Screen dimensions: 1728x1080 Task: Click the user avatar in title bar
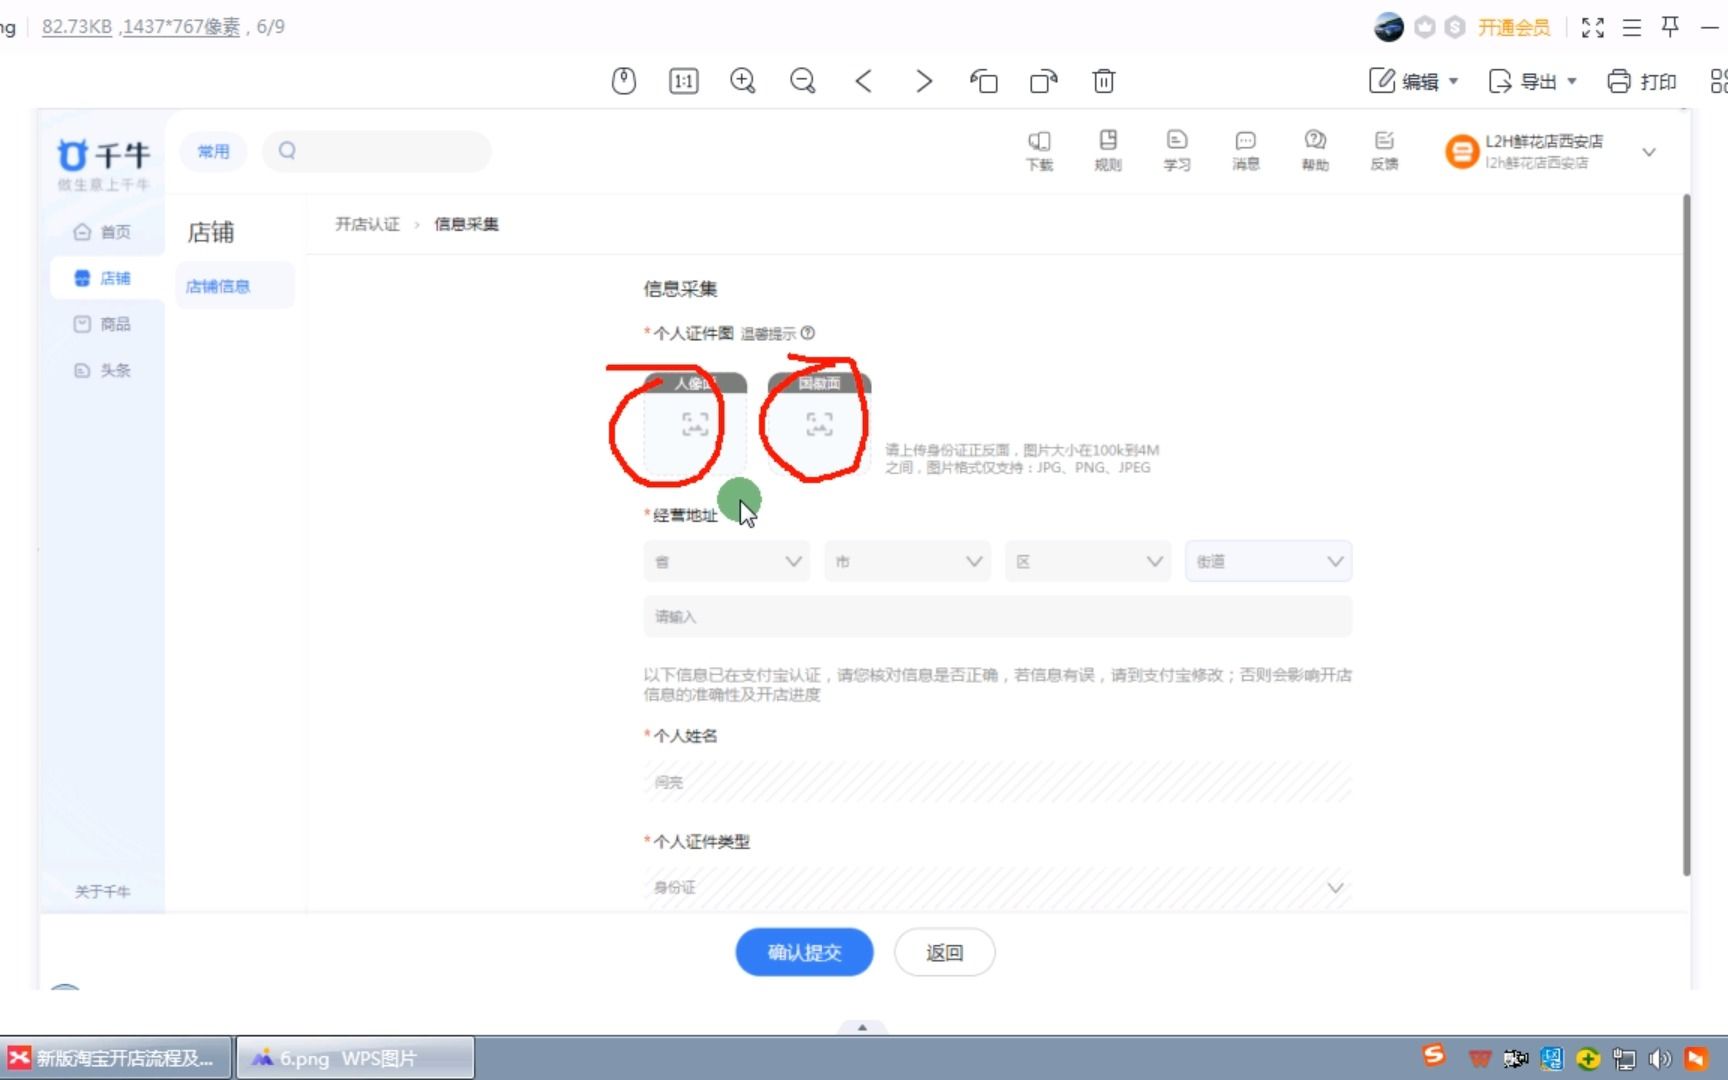point(1389,27)
